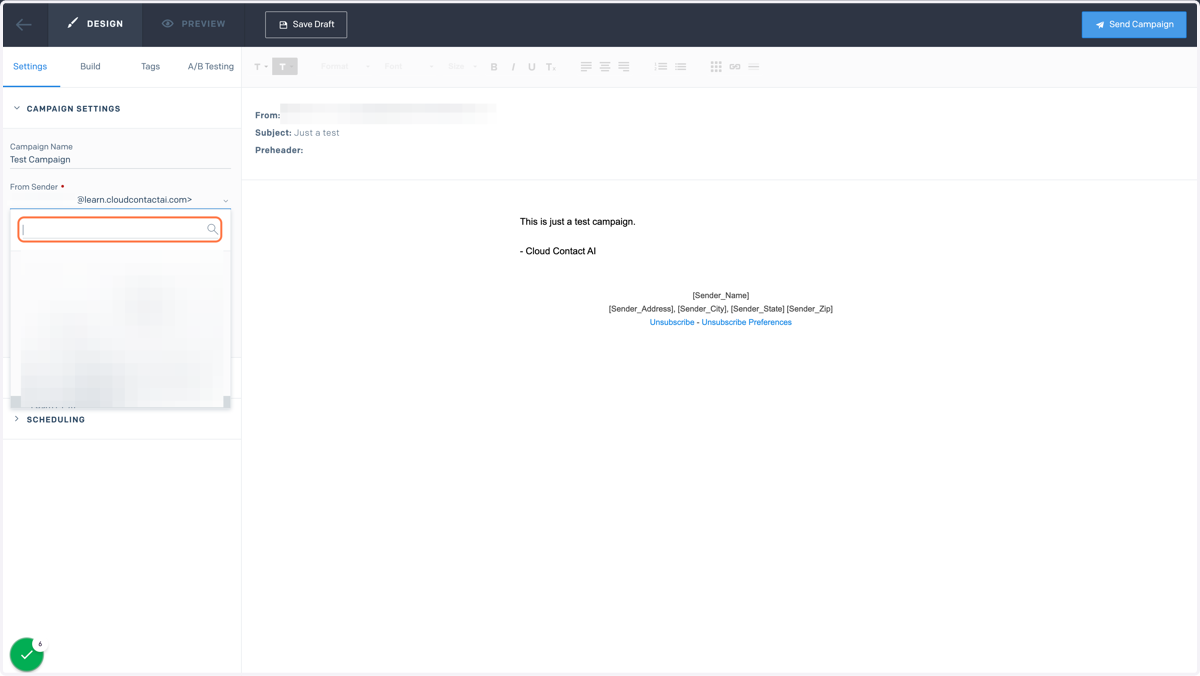This screenshot has width=1200, height=676.
Task: Click the [Sender_Name] placeholder text
Action: point(721,295)
